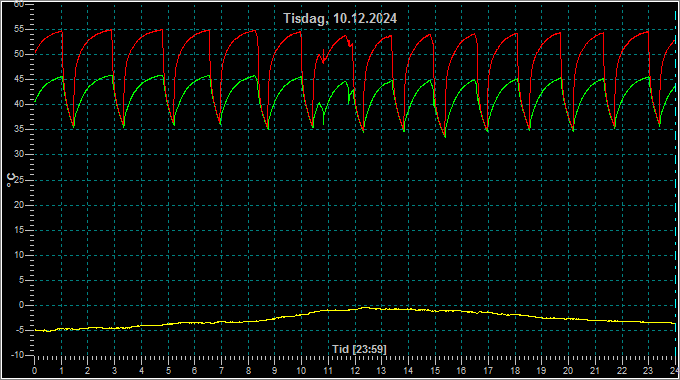Click the 45 label on temperature axis
The width and height of the screenshot is (680, 380).
[x=19, y=79]
